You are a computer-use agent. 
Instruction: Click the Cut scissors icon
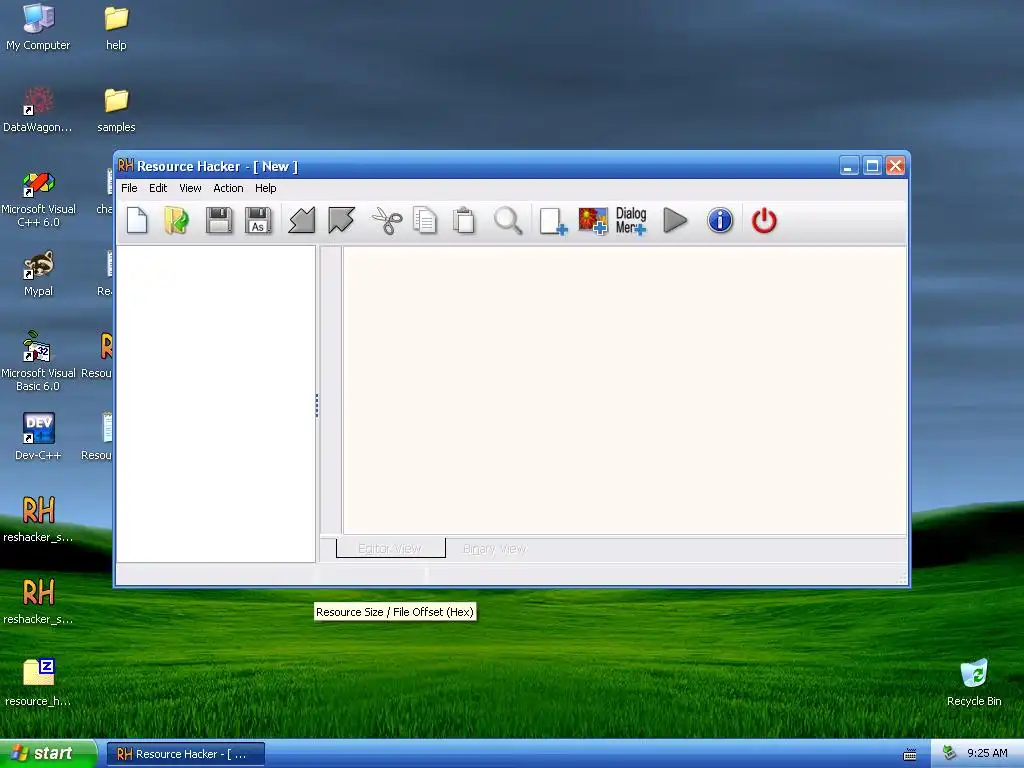point(387,220)
